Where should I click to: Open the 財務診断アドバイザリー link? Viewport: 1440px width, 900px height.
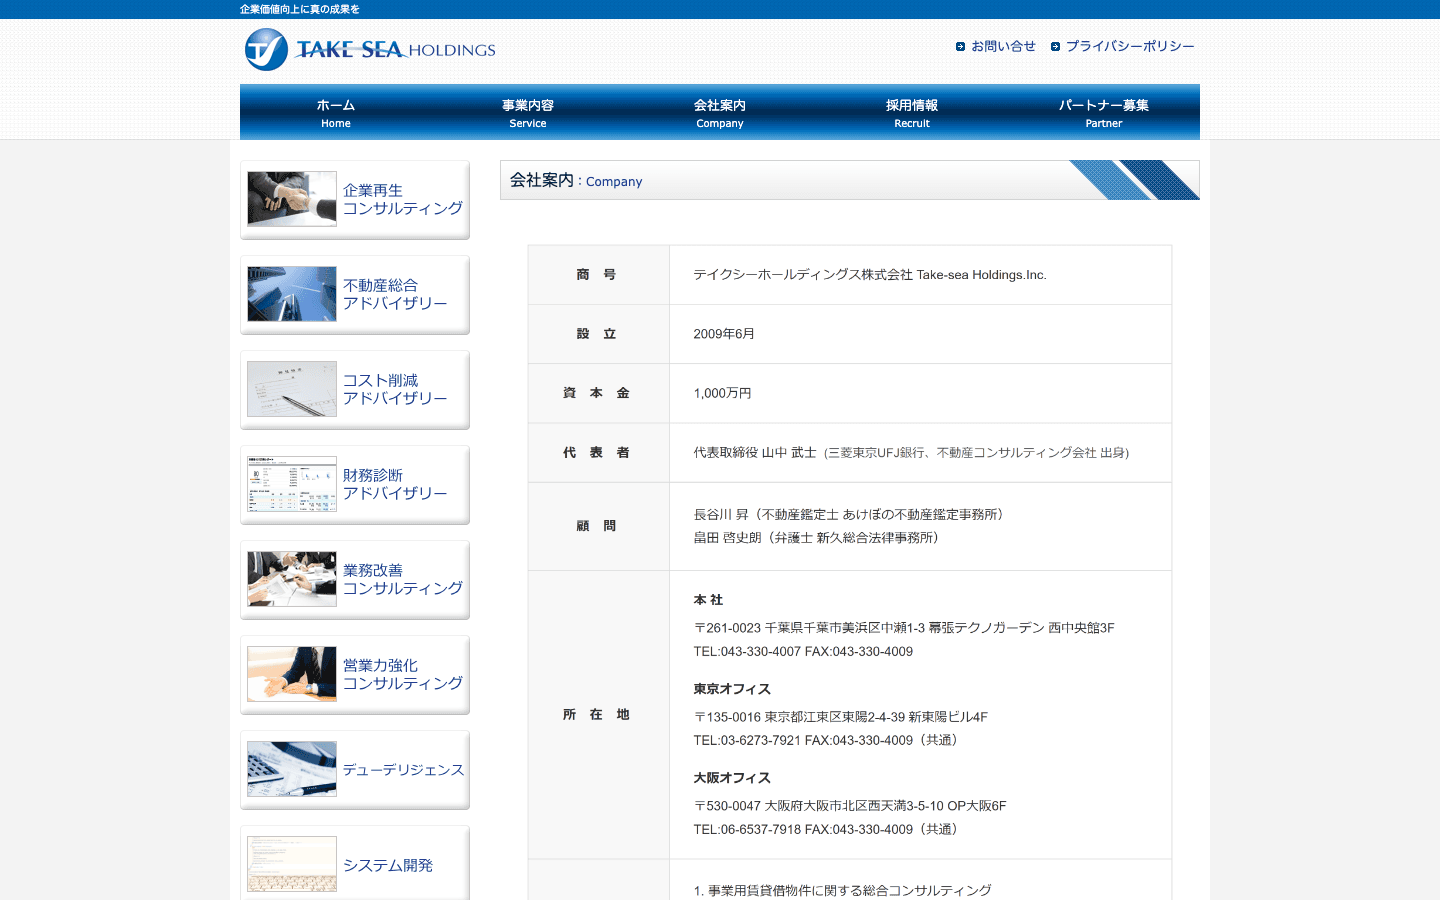(395, 484)
